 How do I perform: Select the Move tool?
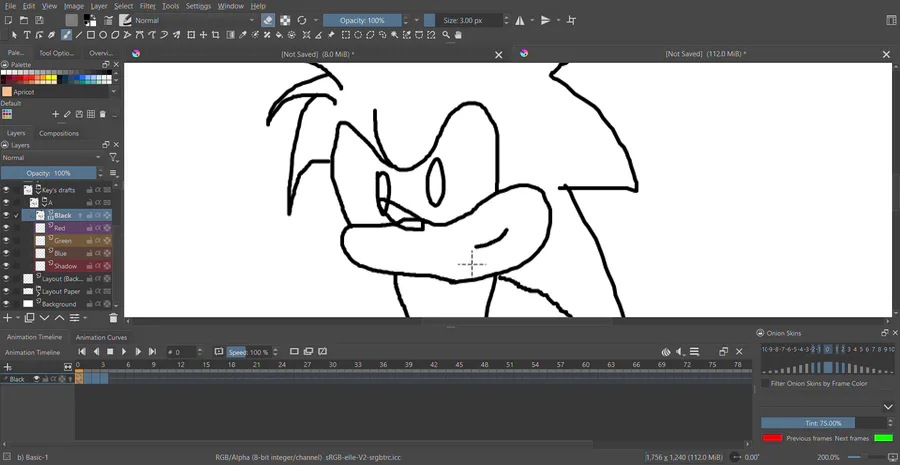[203, 35]
